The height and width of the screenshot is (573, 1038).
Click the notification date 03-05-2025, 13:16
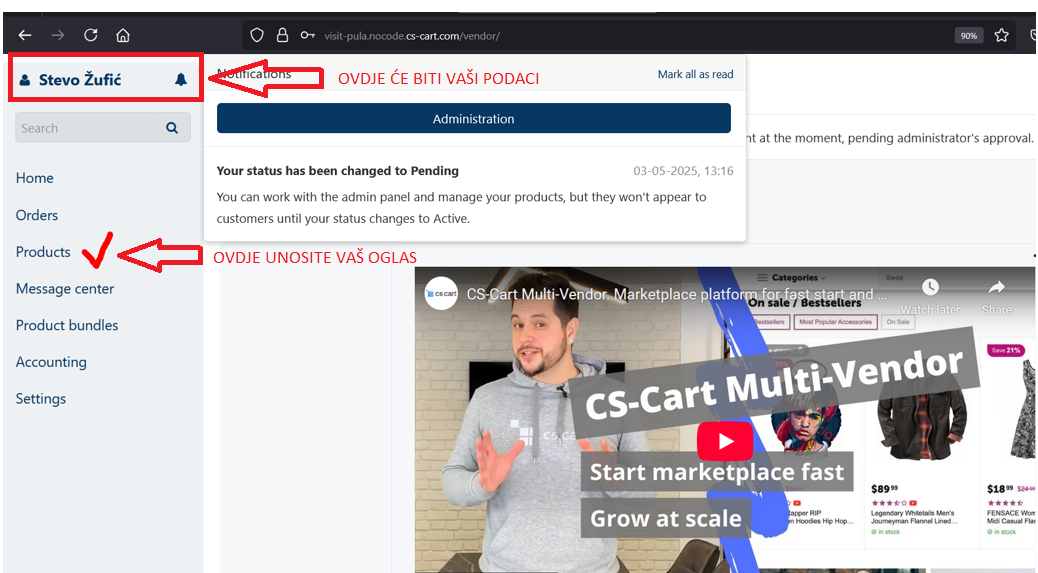click(683, 171)
